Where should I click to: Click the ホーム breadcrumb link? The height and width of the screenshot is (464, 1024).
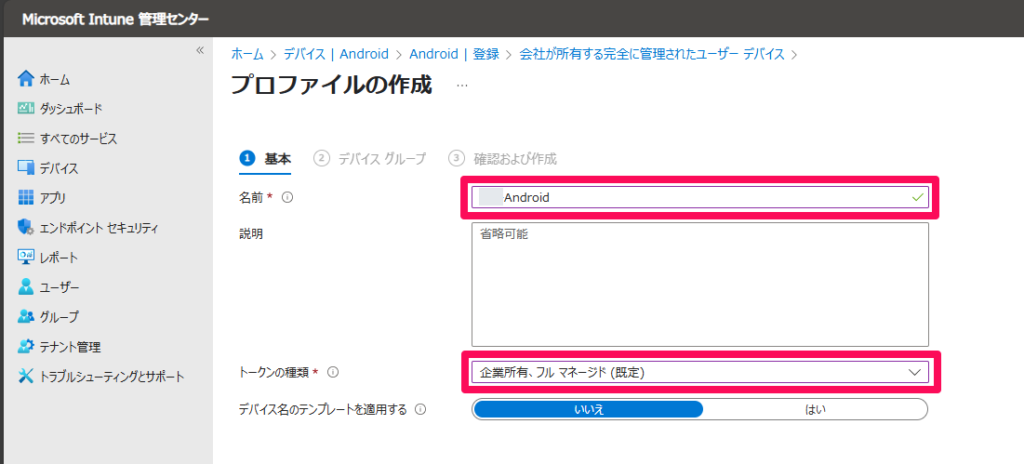click(x=248, y=54)
